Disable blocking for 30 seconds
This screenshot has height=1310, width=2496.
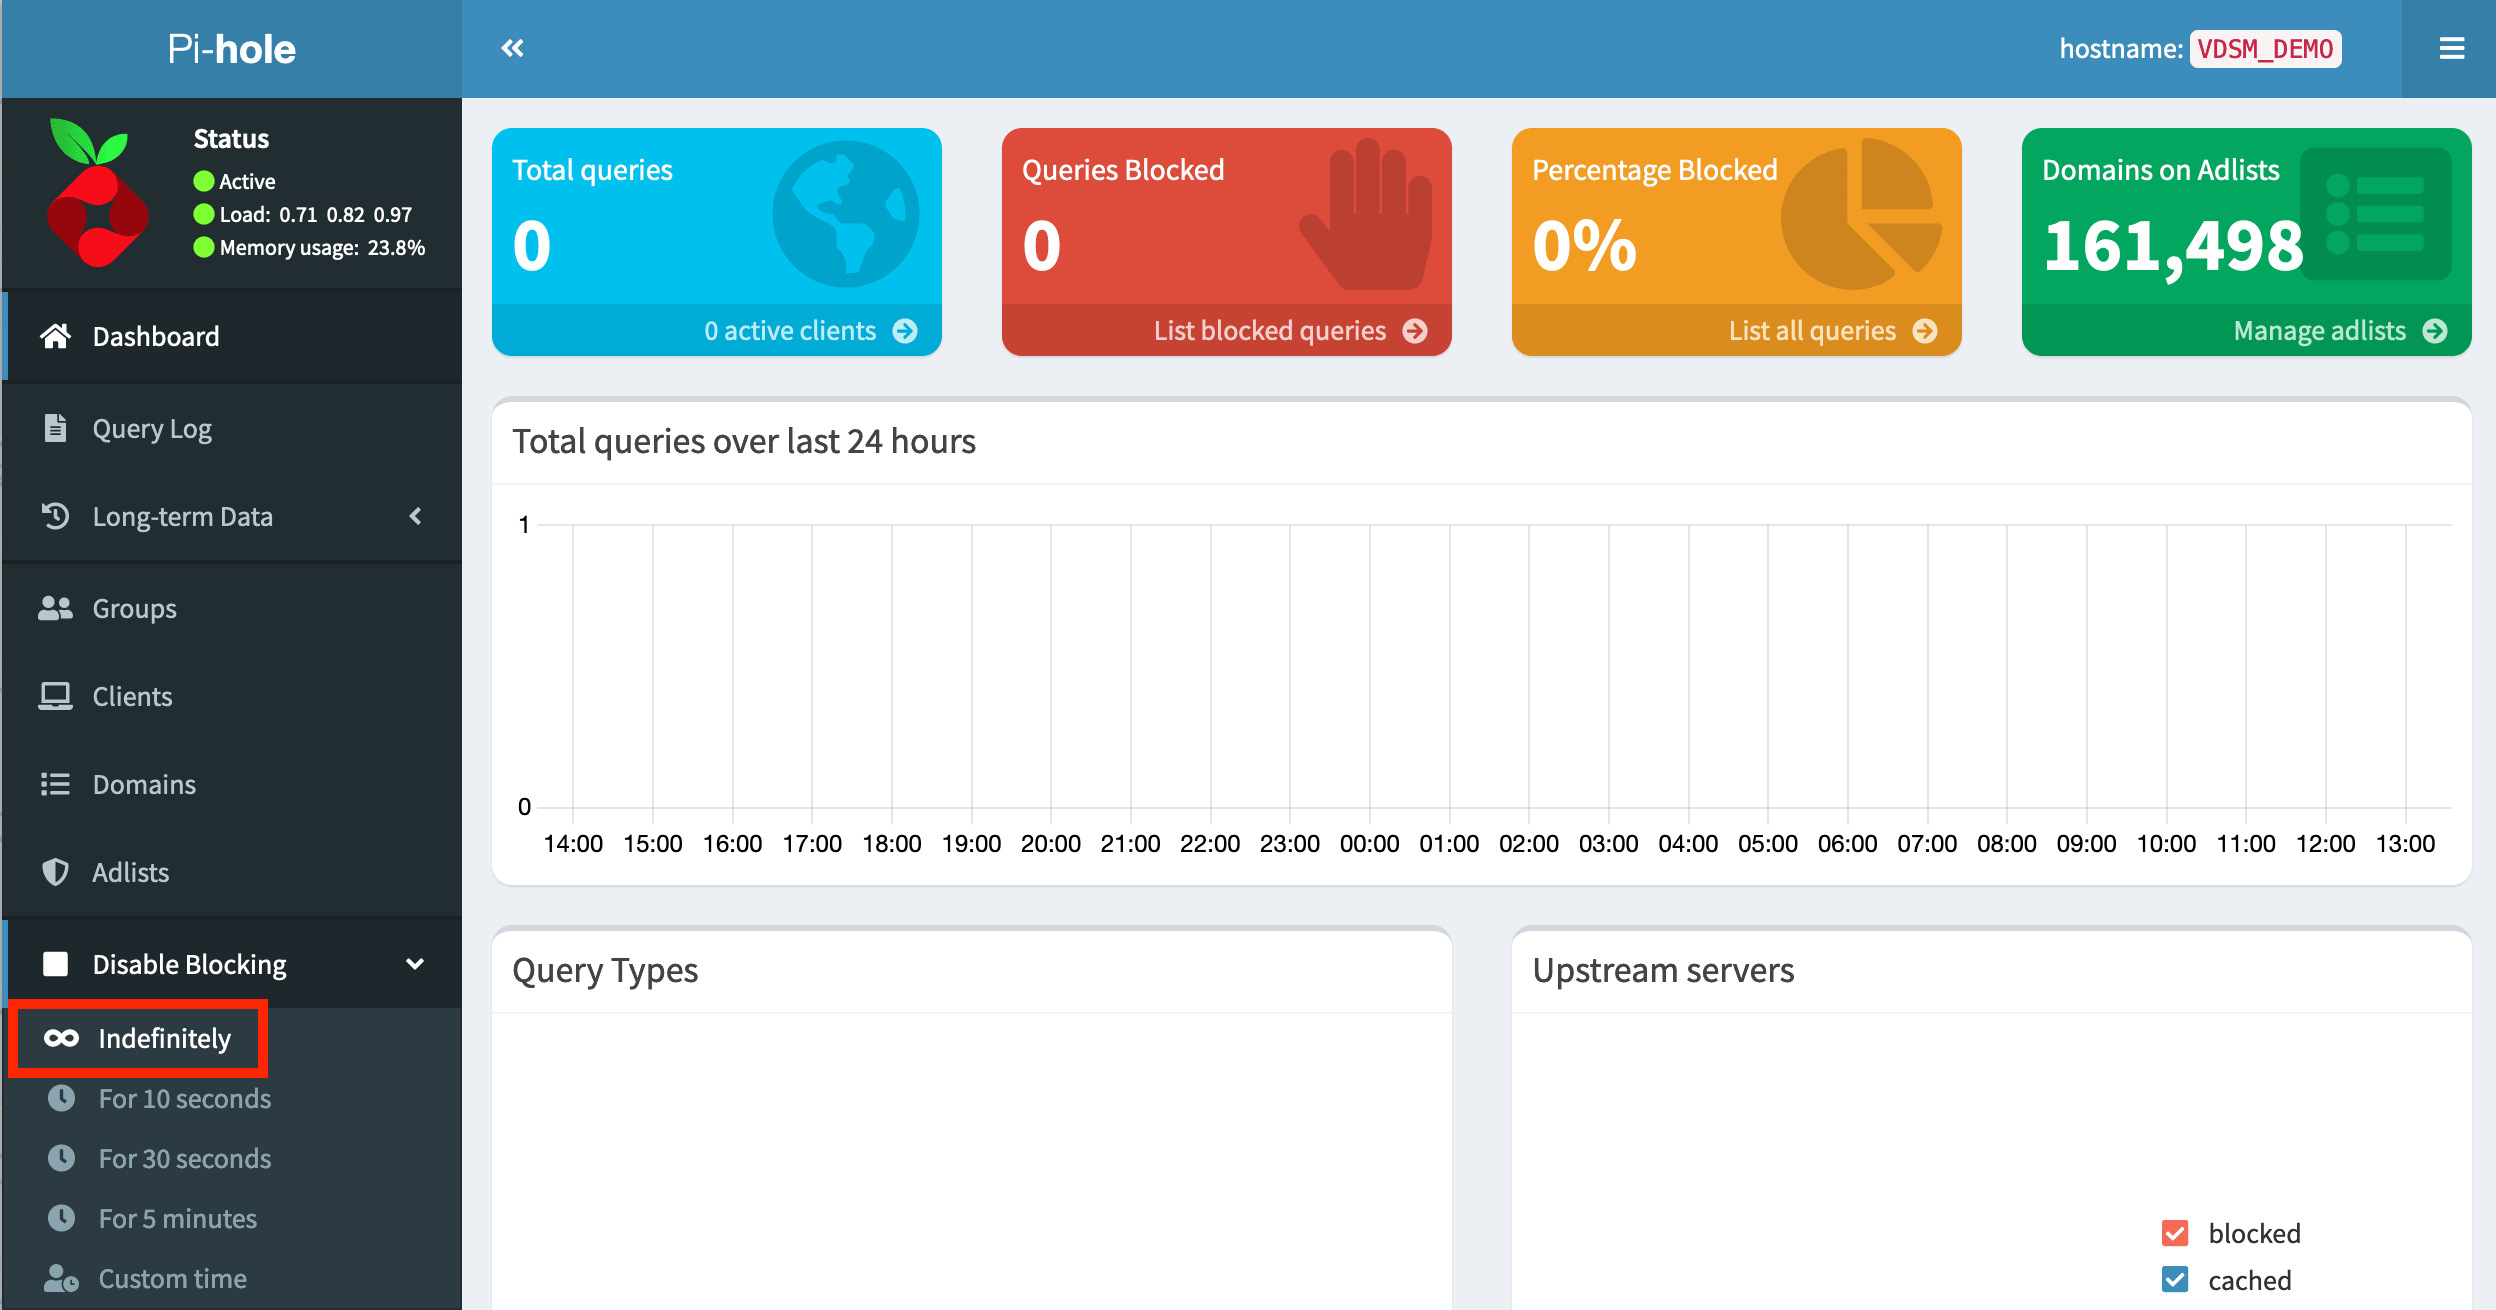click(x=184, y=1158)
